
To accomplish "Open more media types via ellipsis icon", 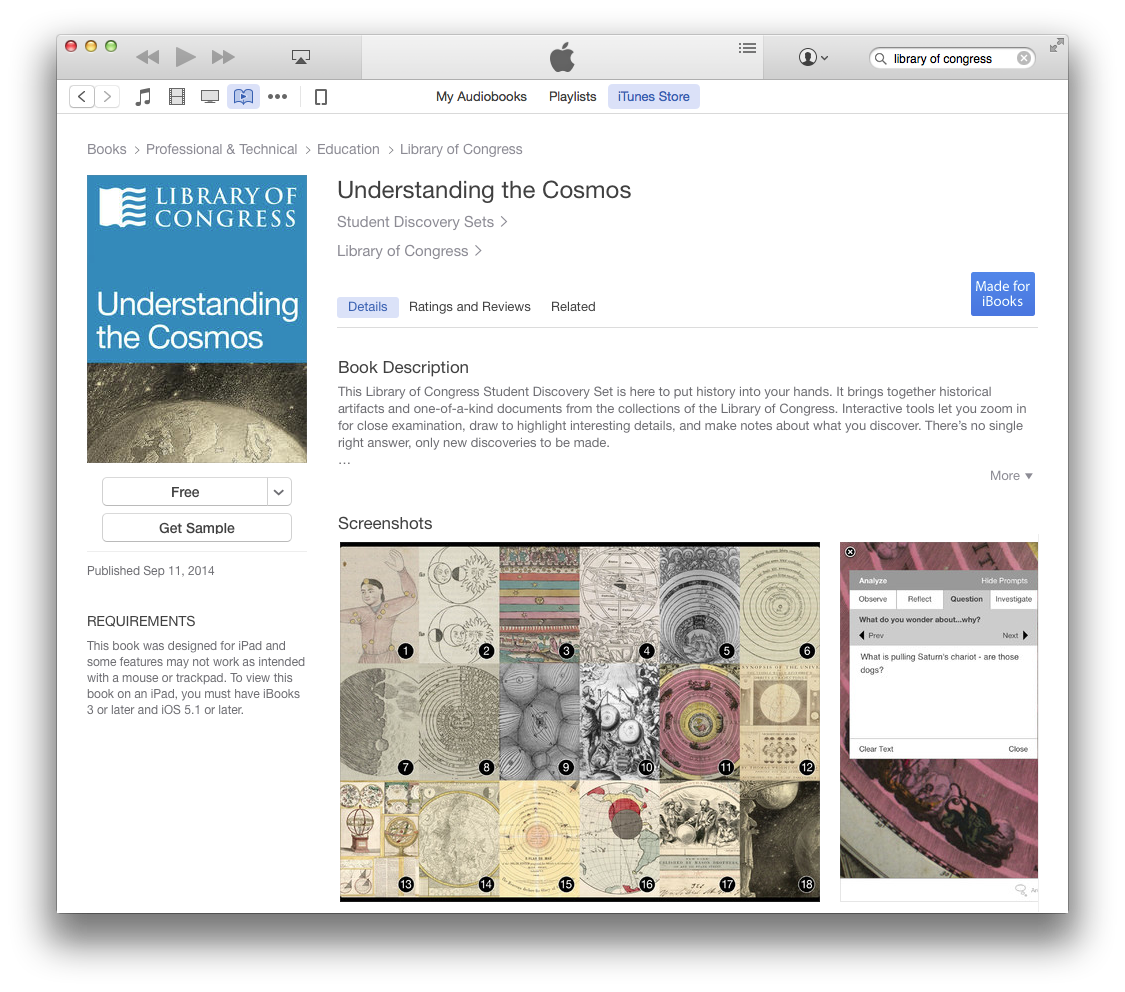I will (x=277, y=96).
